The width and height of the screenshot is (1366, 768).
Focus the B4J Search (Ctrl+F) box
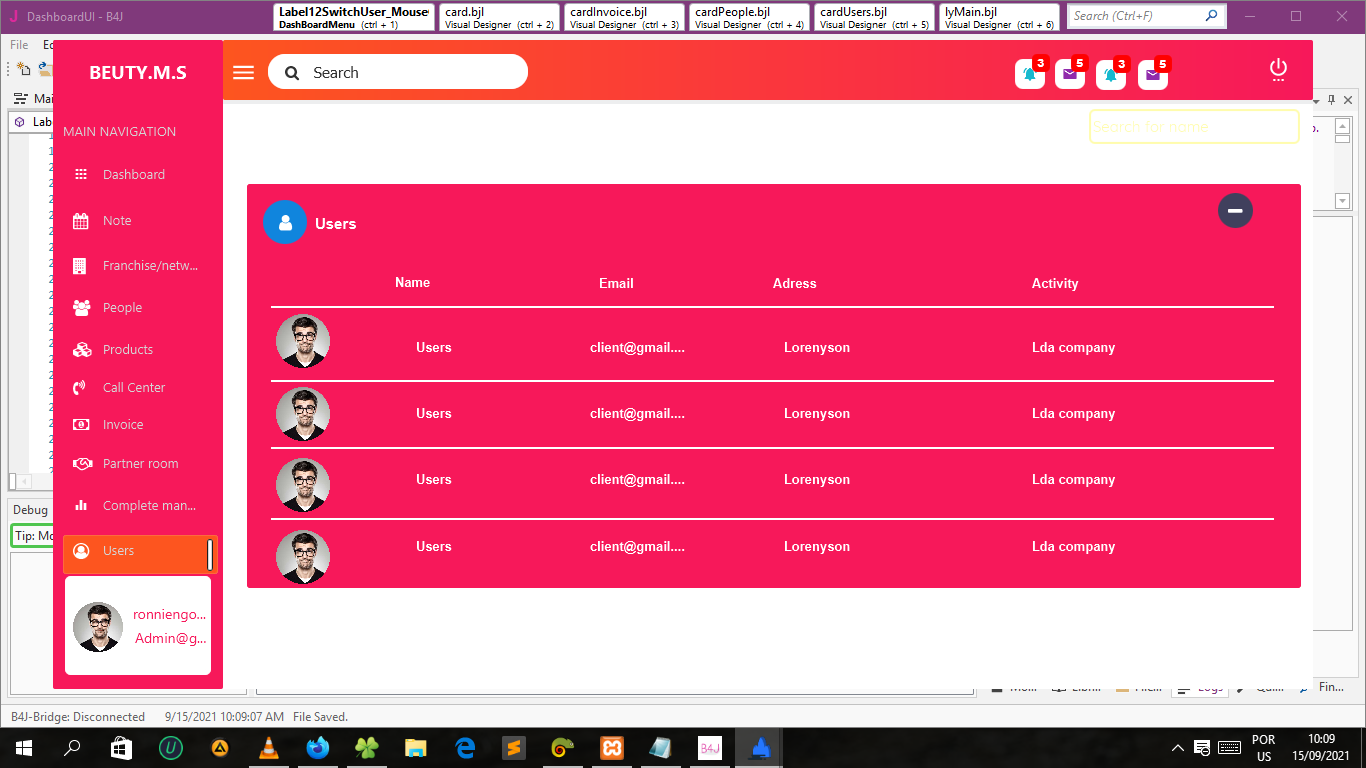tap(1146, 16)
